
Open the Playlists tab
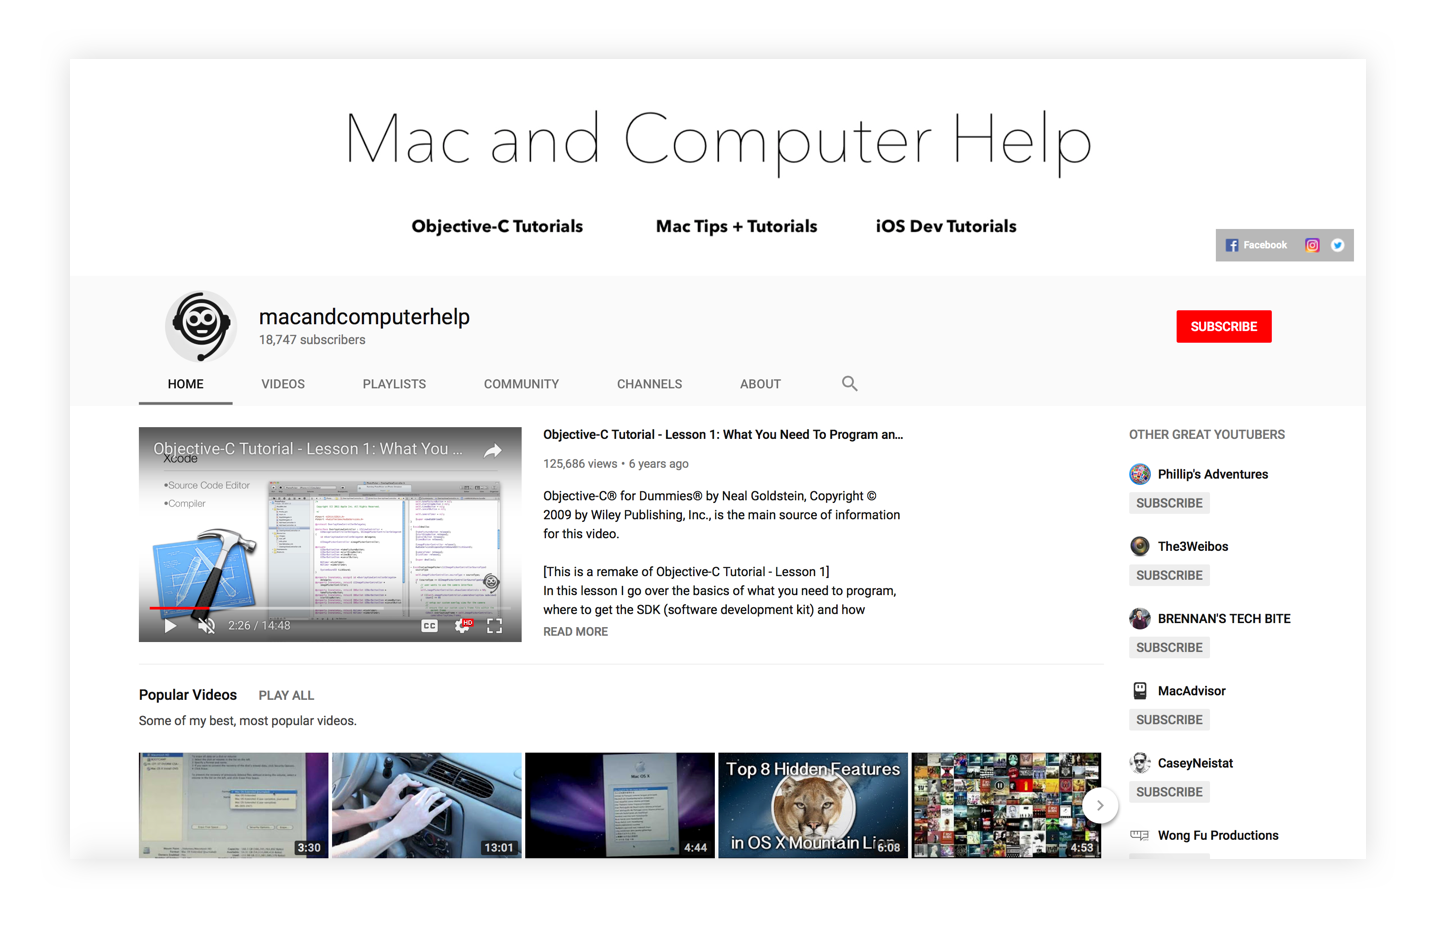pyautogui.click(x=394, y=384)
